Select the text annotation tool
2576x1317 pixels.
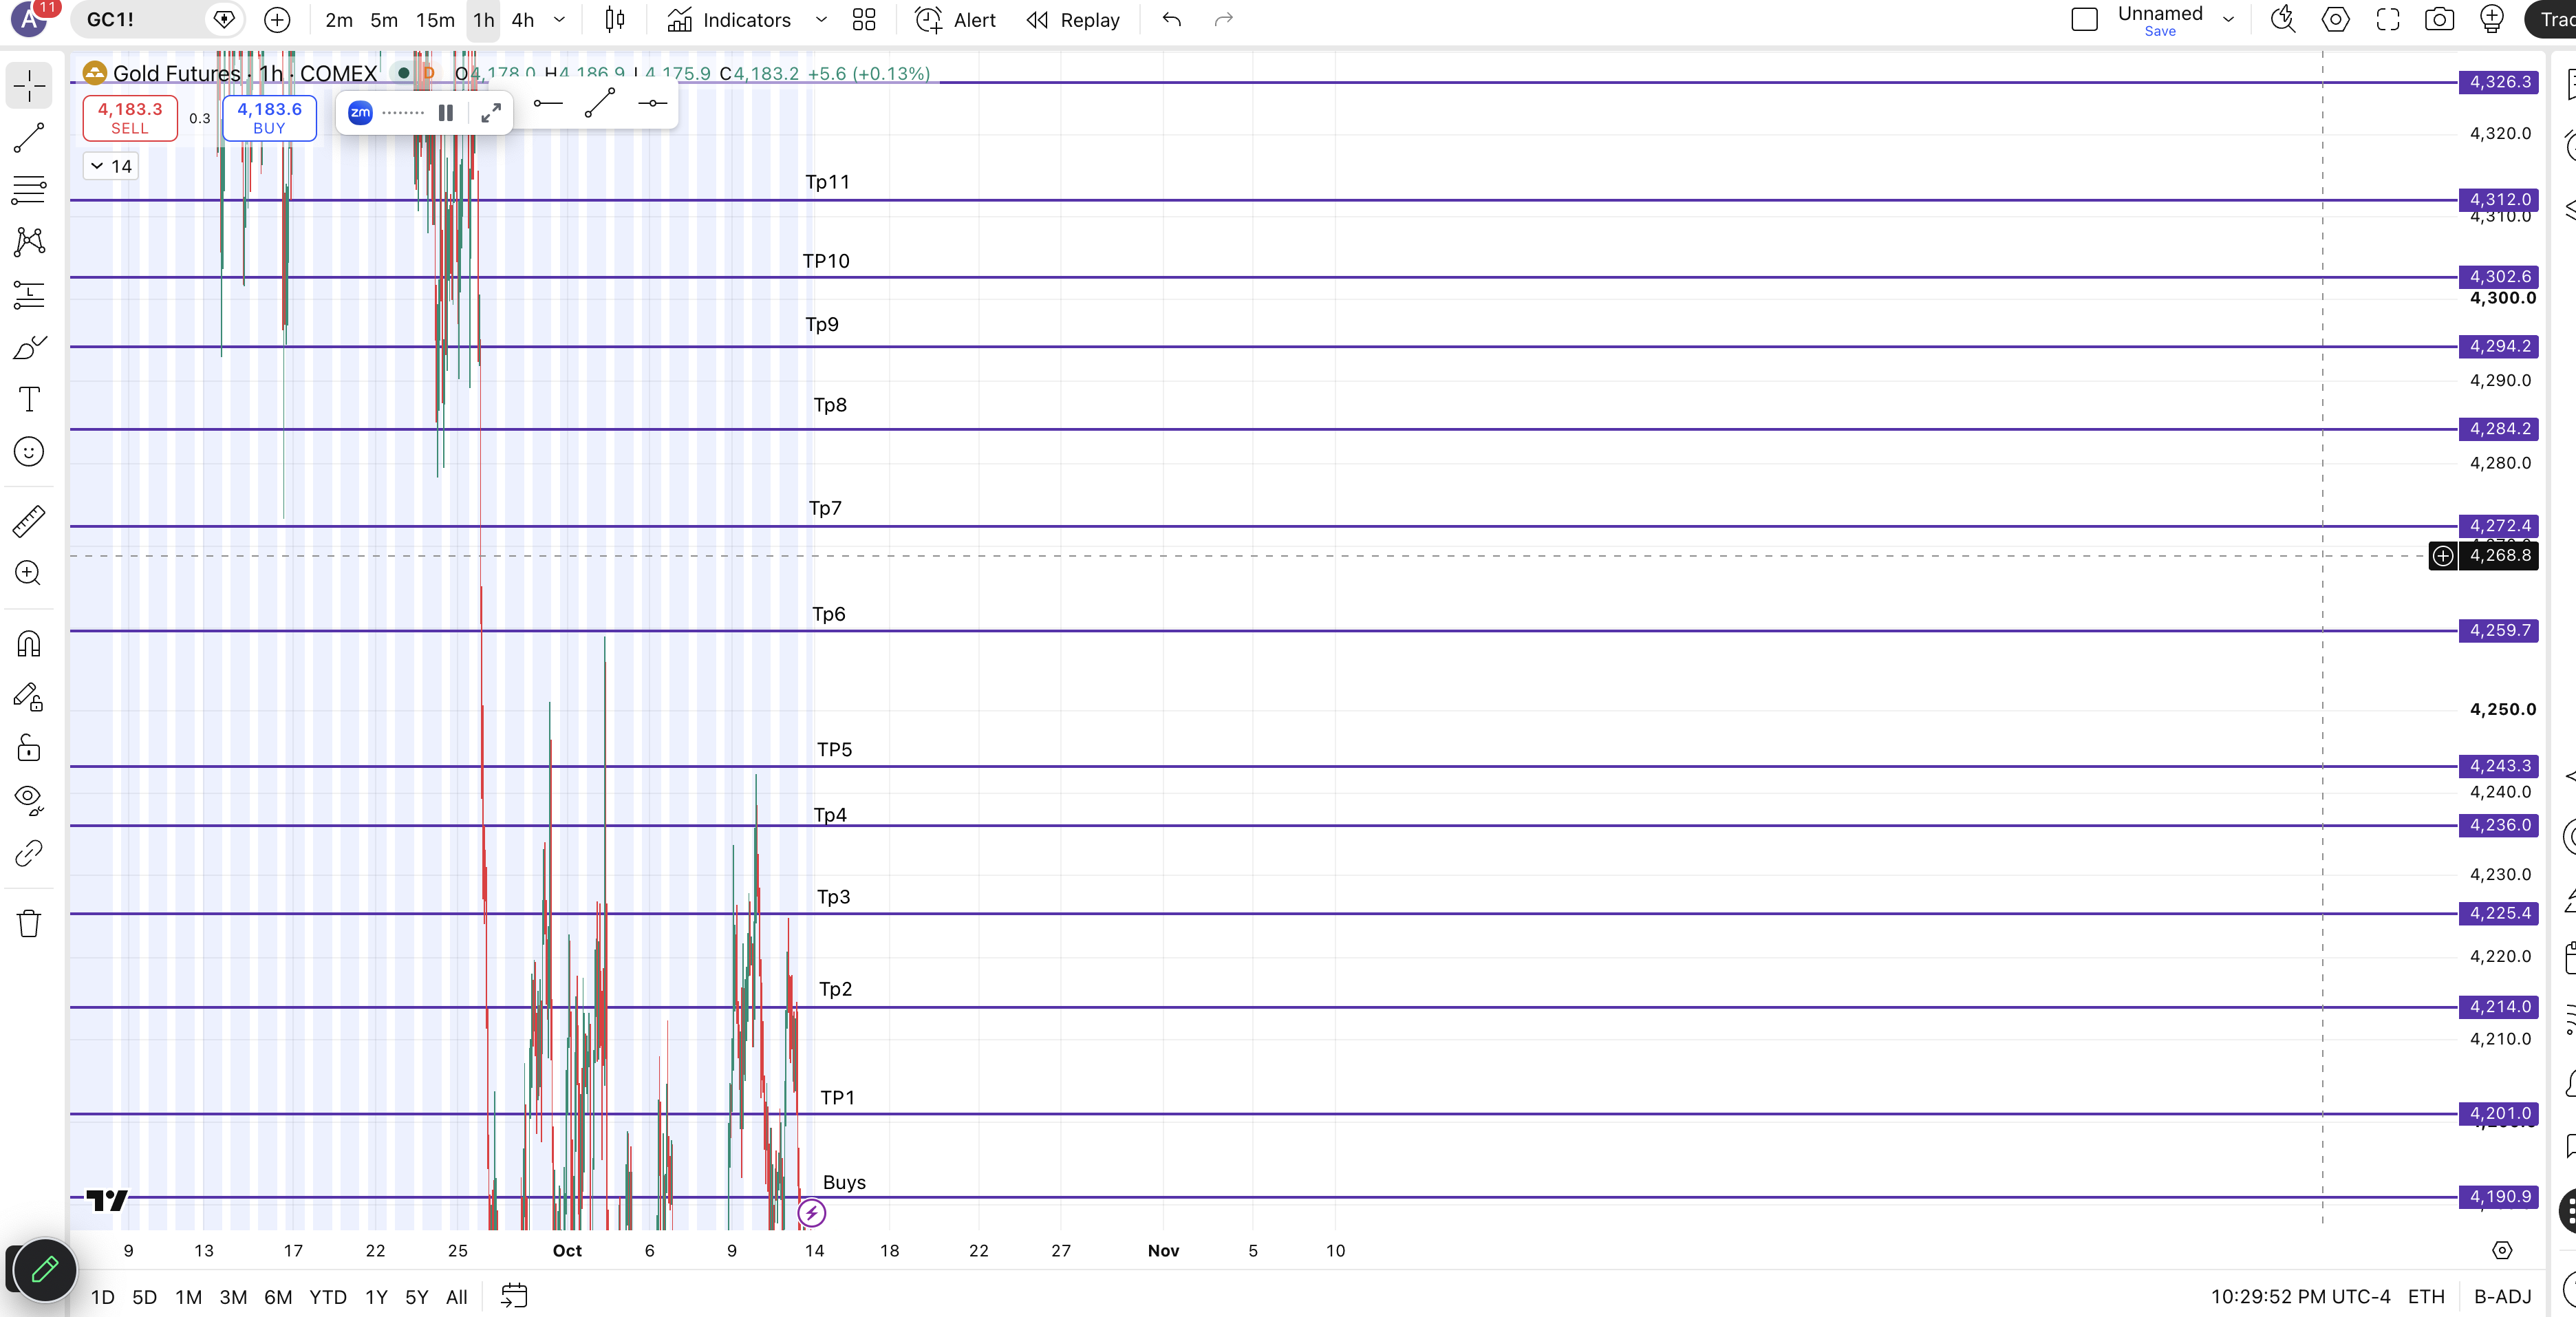pos(29,399)
